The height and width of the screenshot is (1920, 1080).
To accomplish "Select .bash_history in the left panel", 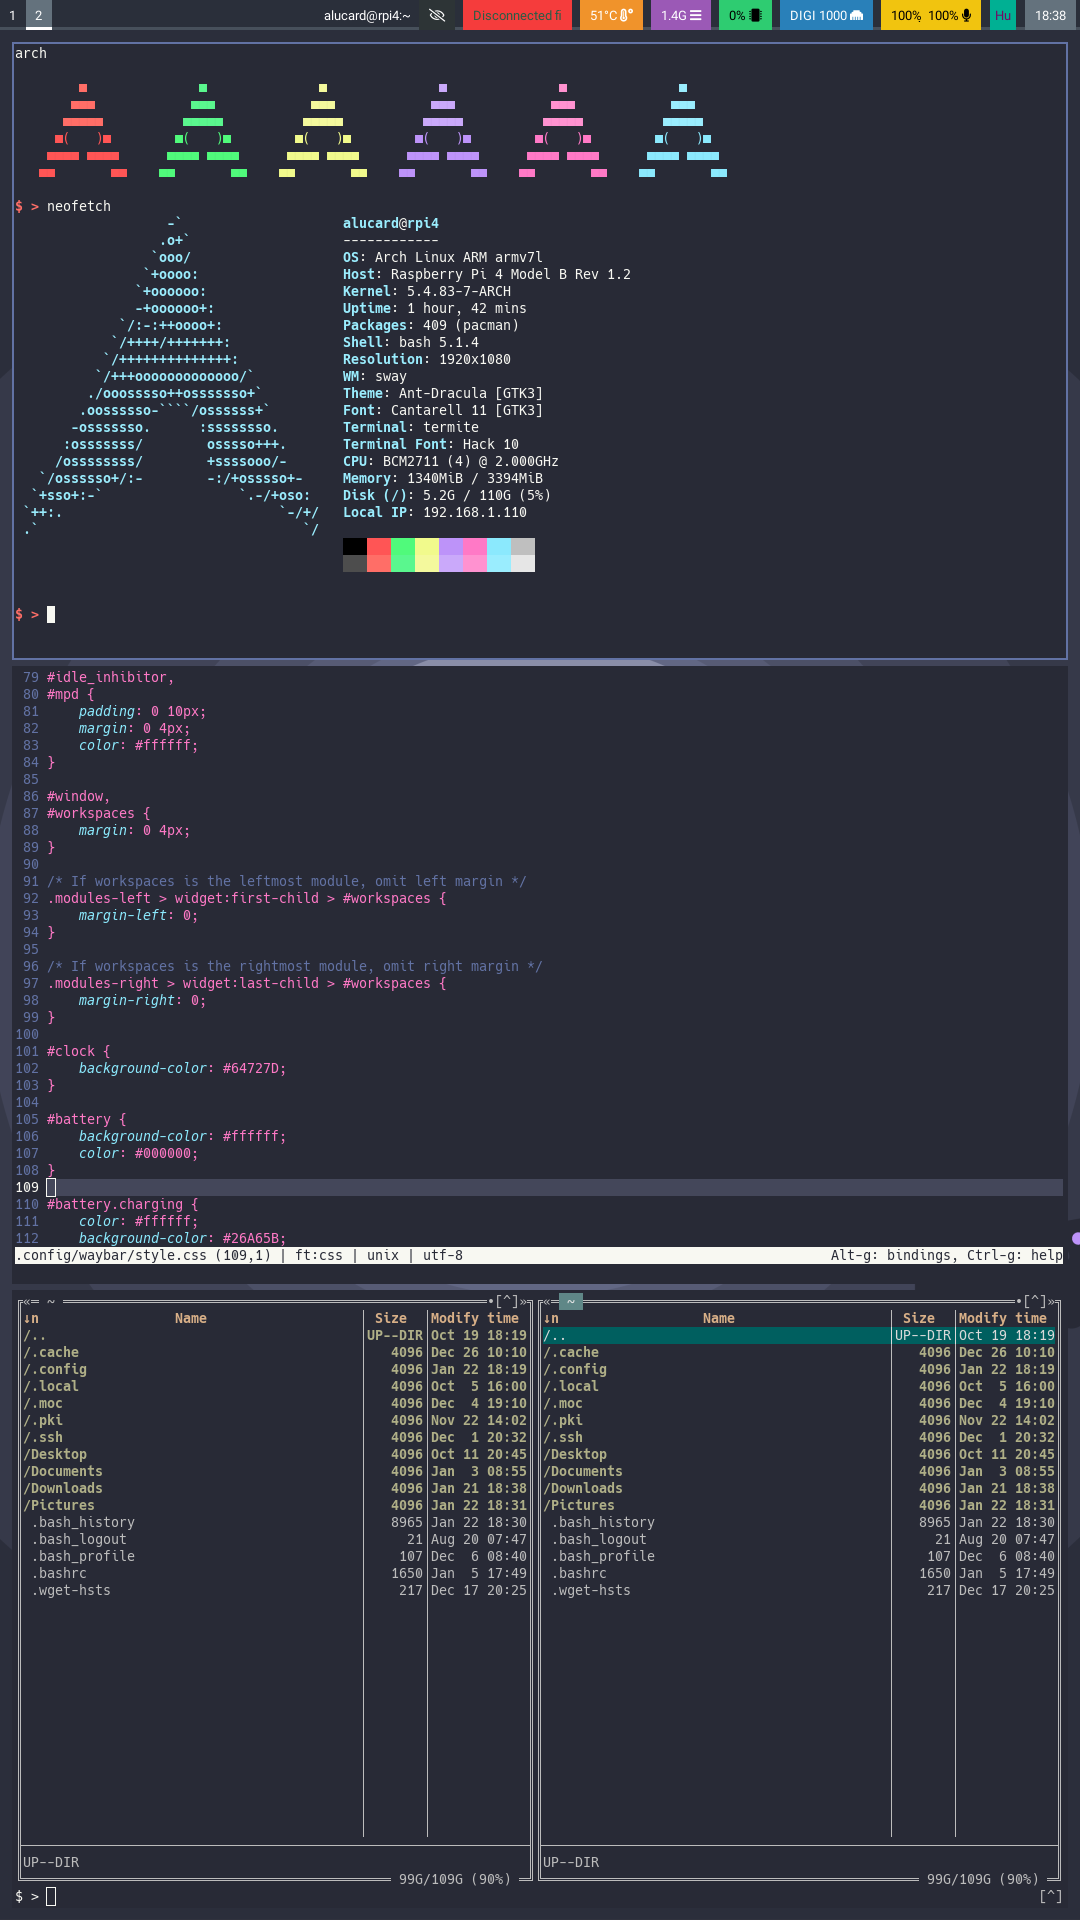I will [275, 1522].
